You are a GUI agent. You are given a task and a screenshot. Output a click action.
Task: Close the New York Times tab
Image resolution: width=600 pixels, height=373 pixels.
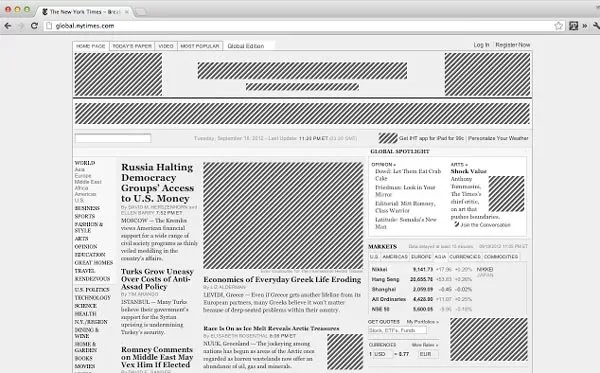click(127, 12)
